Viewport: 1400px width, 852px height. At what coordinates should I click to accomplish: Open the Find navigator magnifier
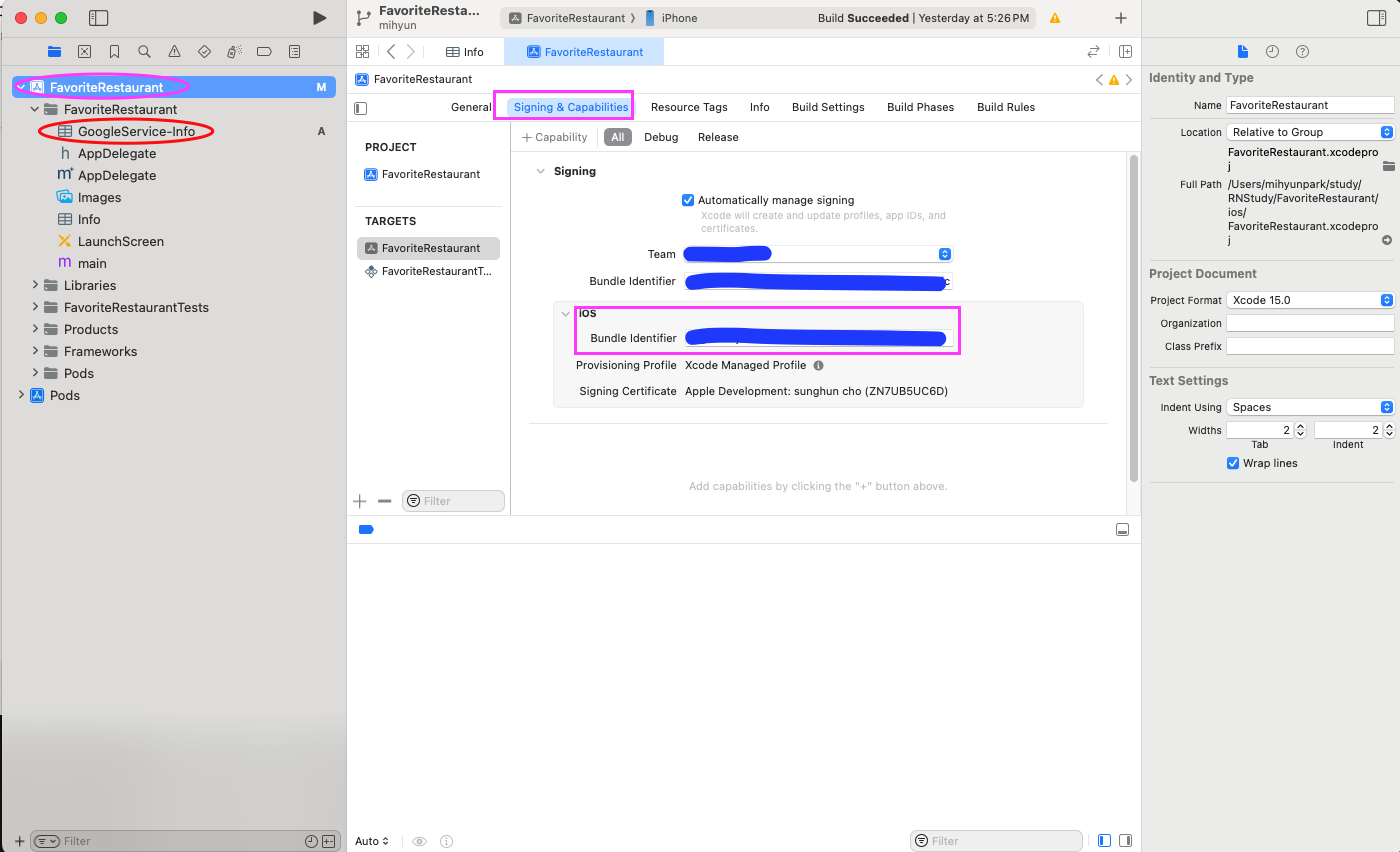(x=144, y=51)
